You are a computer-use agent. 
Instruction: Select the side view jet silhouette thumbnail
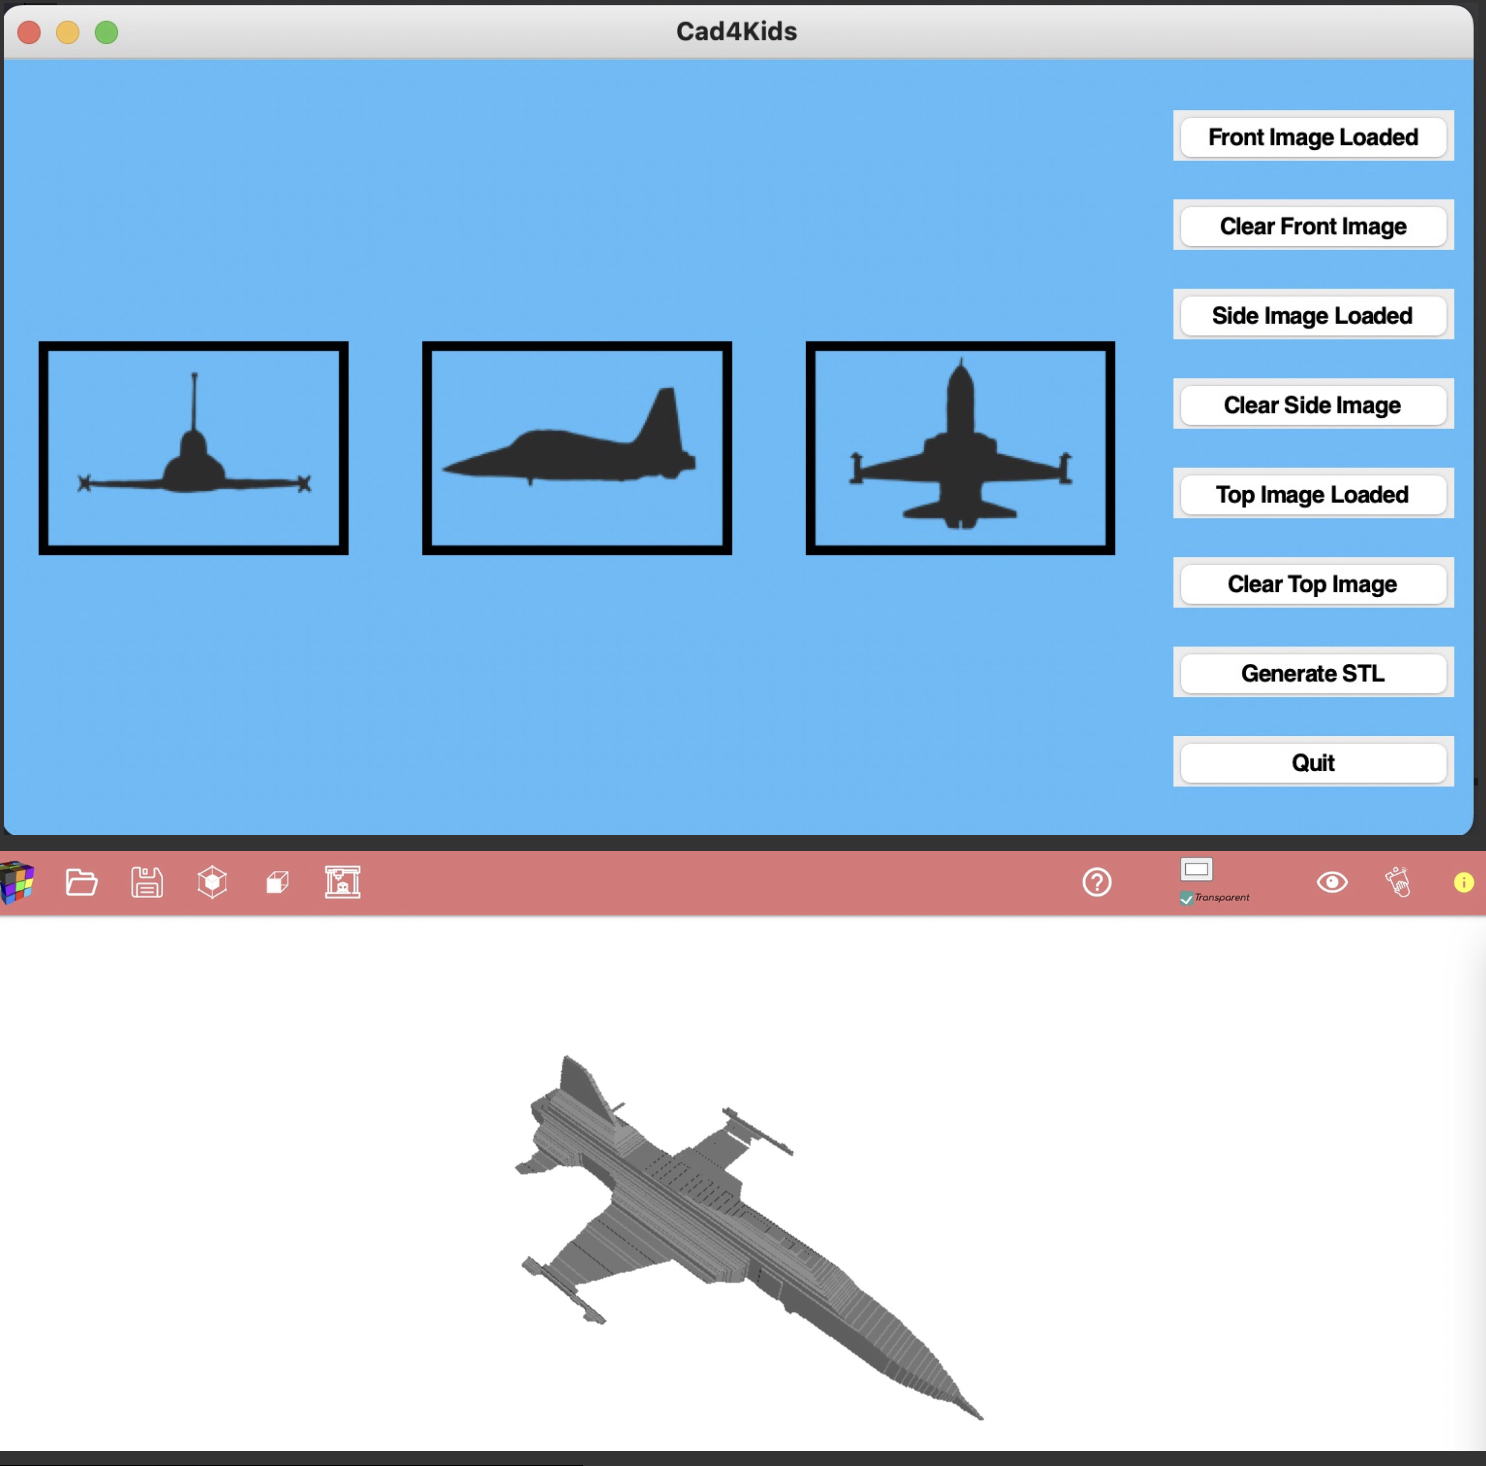pyautogui.click(x=577, y=448)
